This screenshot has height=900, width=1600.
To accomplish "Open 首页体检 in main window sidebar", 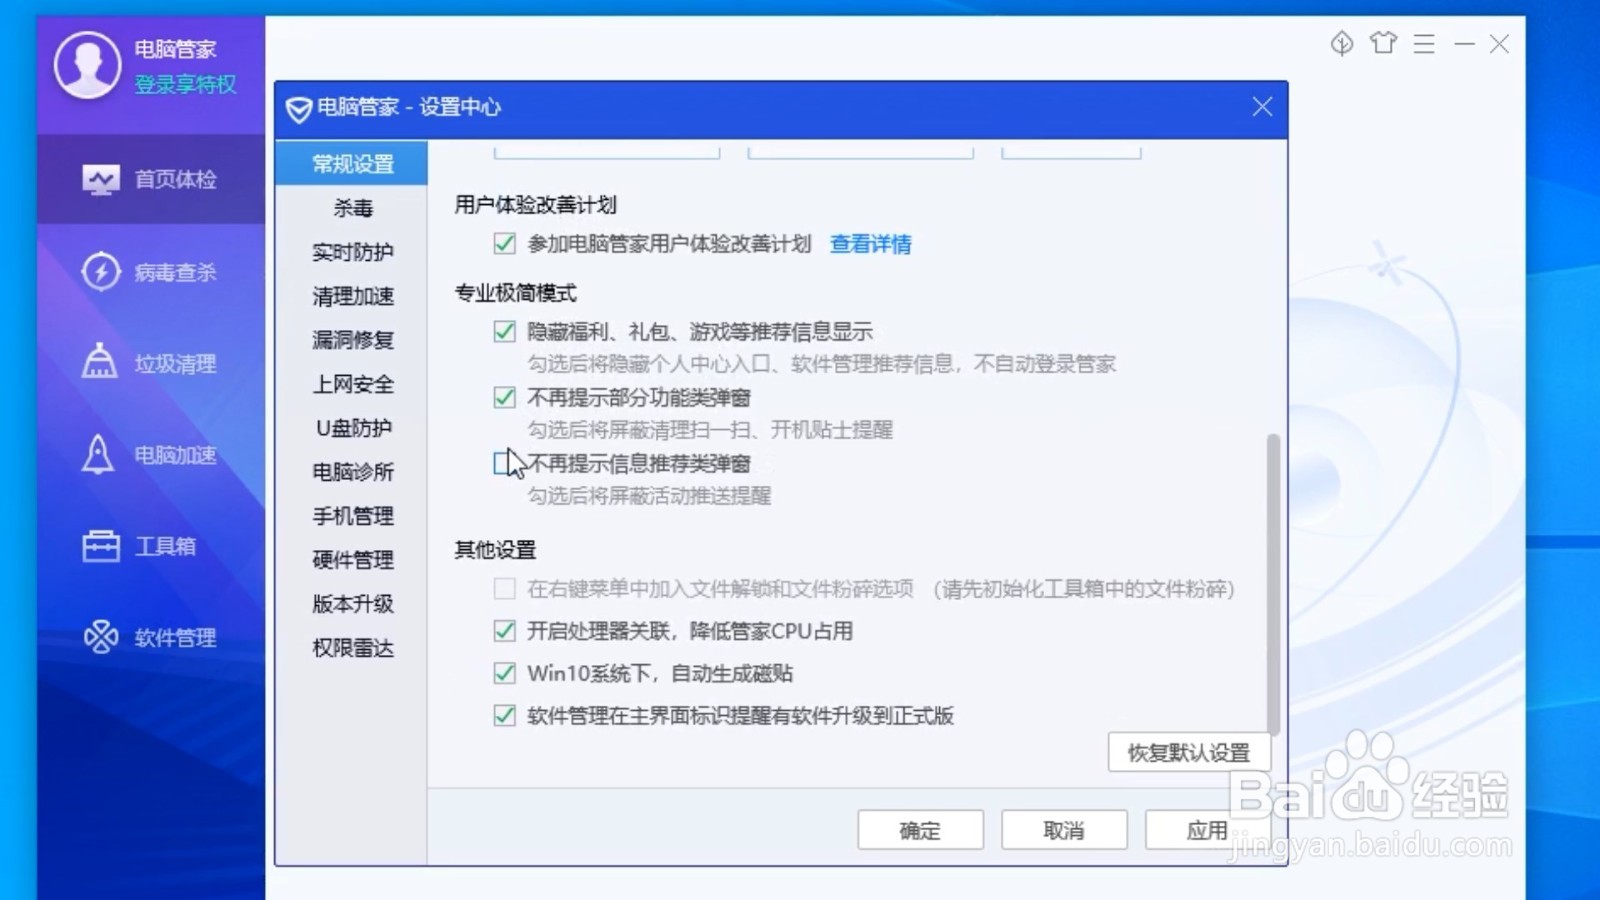I will point(151,179).
